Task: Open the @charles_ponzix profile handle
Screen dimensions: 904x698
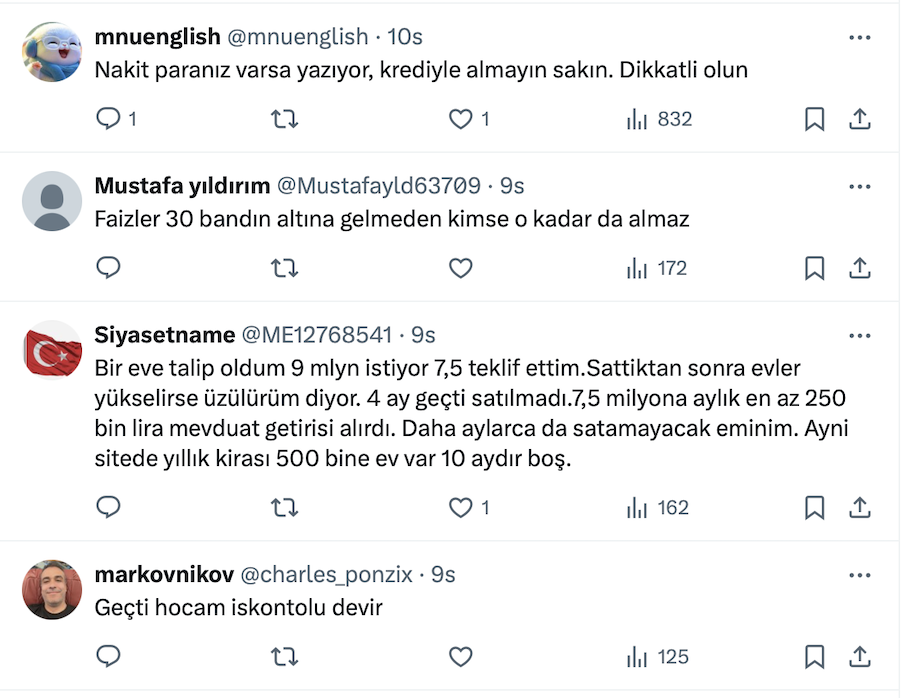Action: click(326, 575)
